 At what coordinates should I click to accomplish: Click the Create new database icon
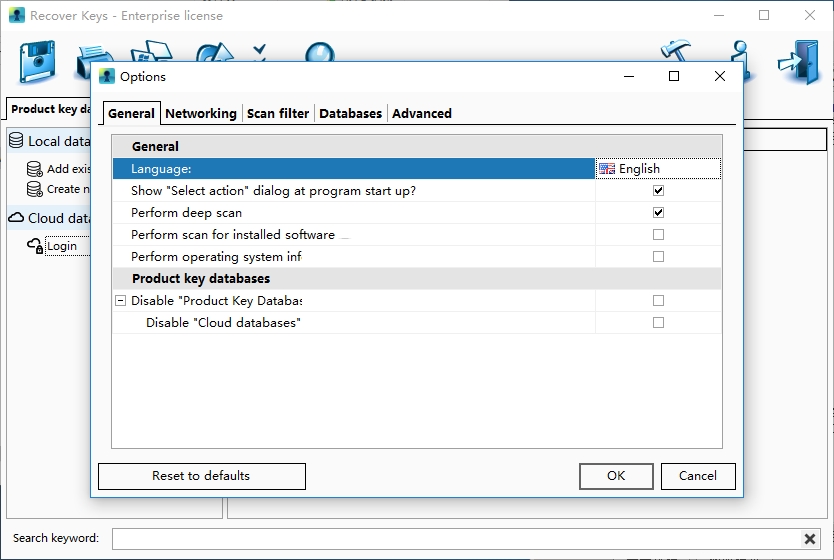[35, 189]
